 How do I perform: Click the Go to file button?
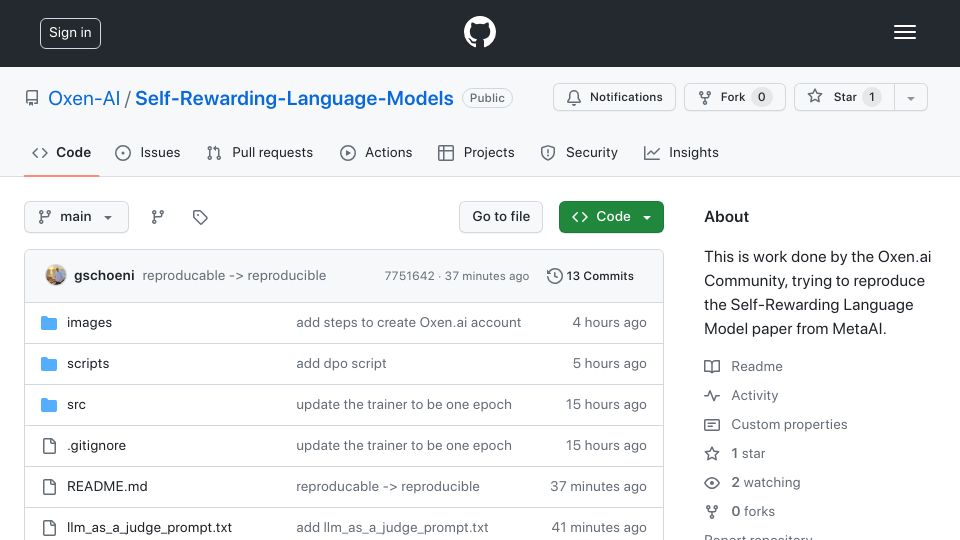point(501,217)
